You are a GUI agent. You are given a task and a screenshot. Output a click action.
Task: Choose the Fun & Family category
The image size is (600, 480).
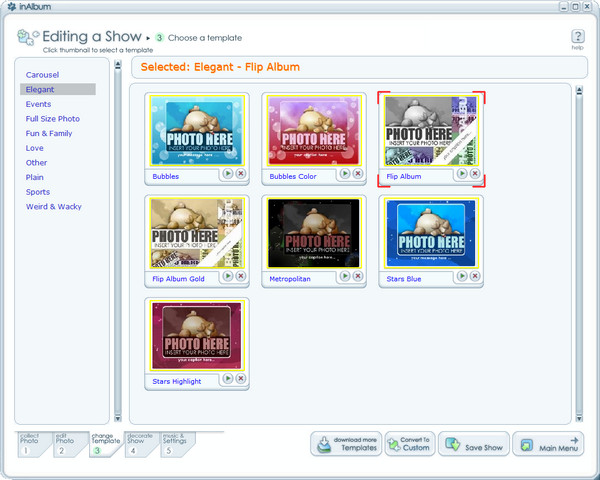tap(49, 133)
